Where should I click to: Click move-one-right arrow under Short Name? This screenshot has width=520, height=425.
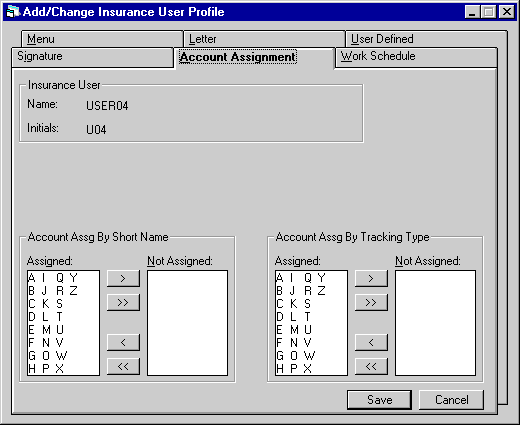[x=123, y=278]
